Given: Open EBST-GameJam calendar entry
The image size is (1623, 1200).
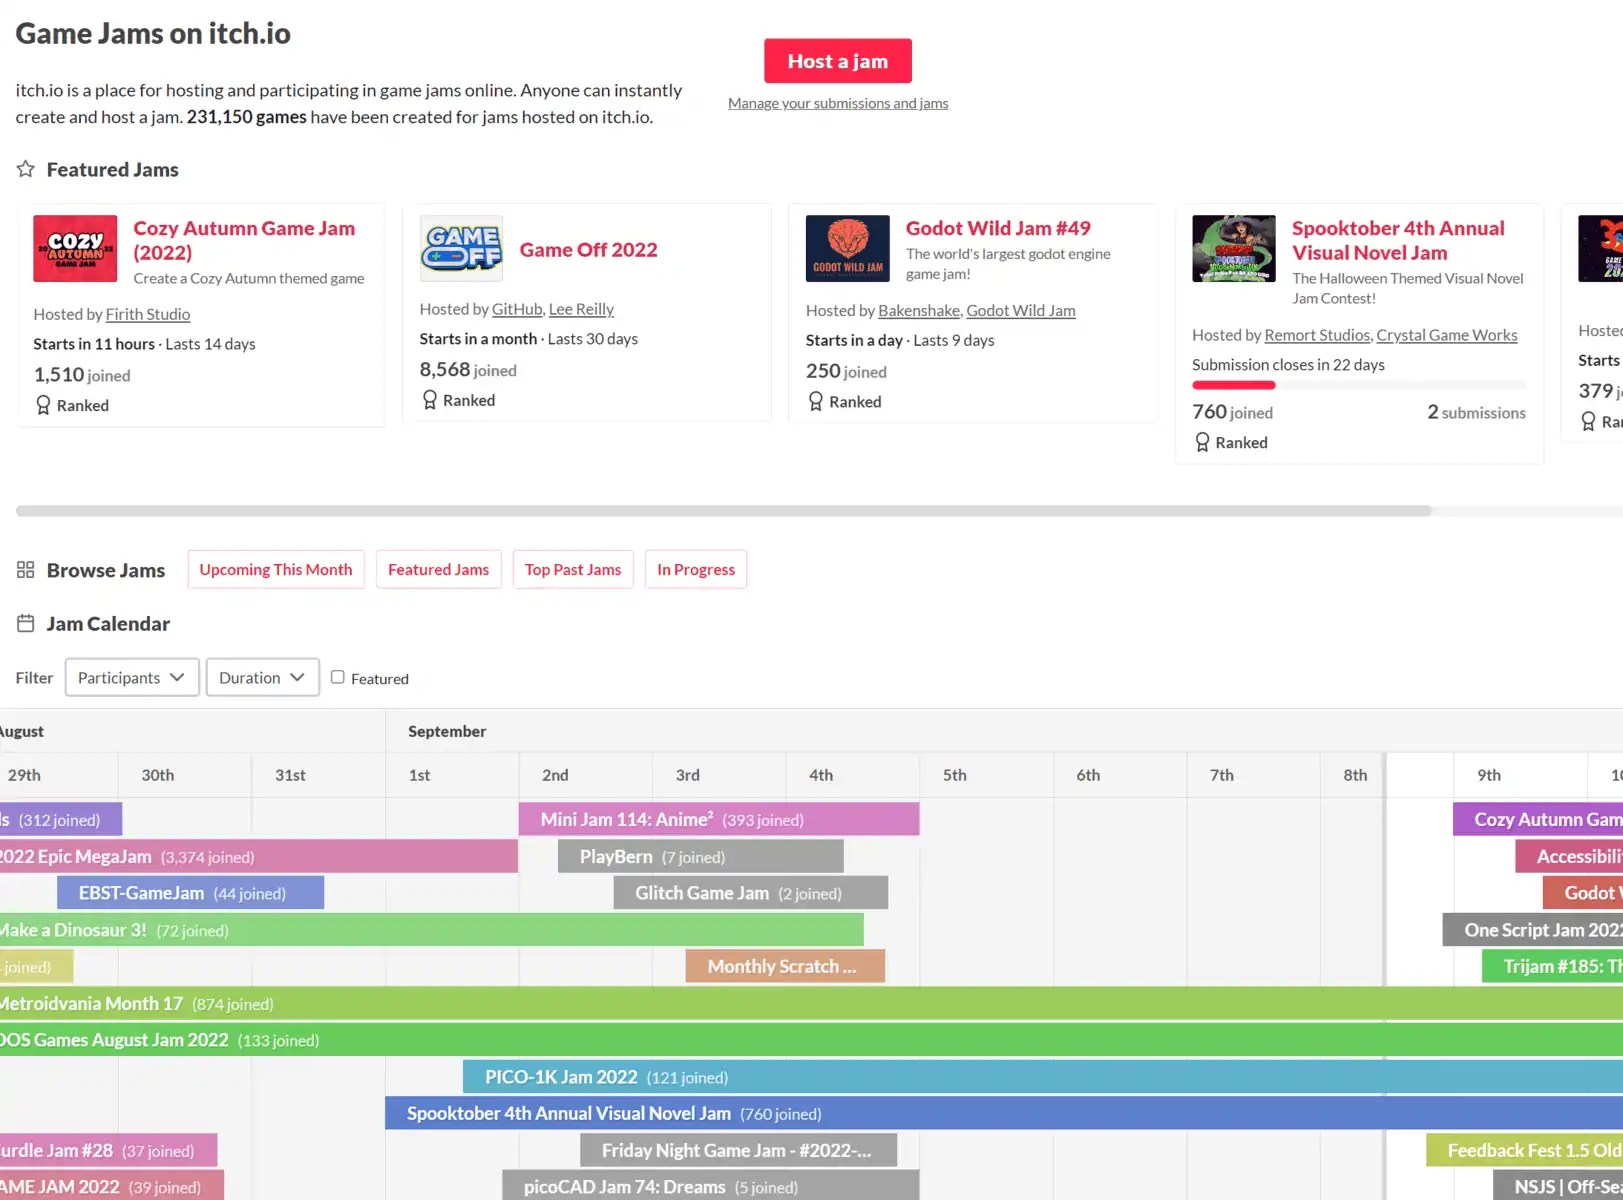Looking at the screenshot, I should 191,893.
